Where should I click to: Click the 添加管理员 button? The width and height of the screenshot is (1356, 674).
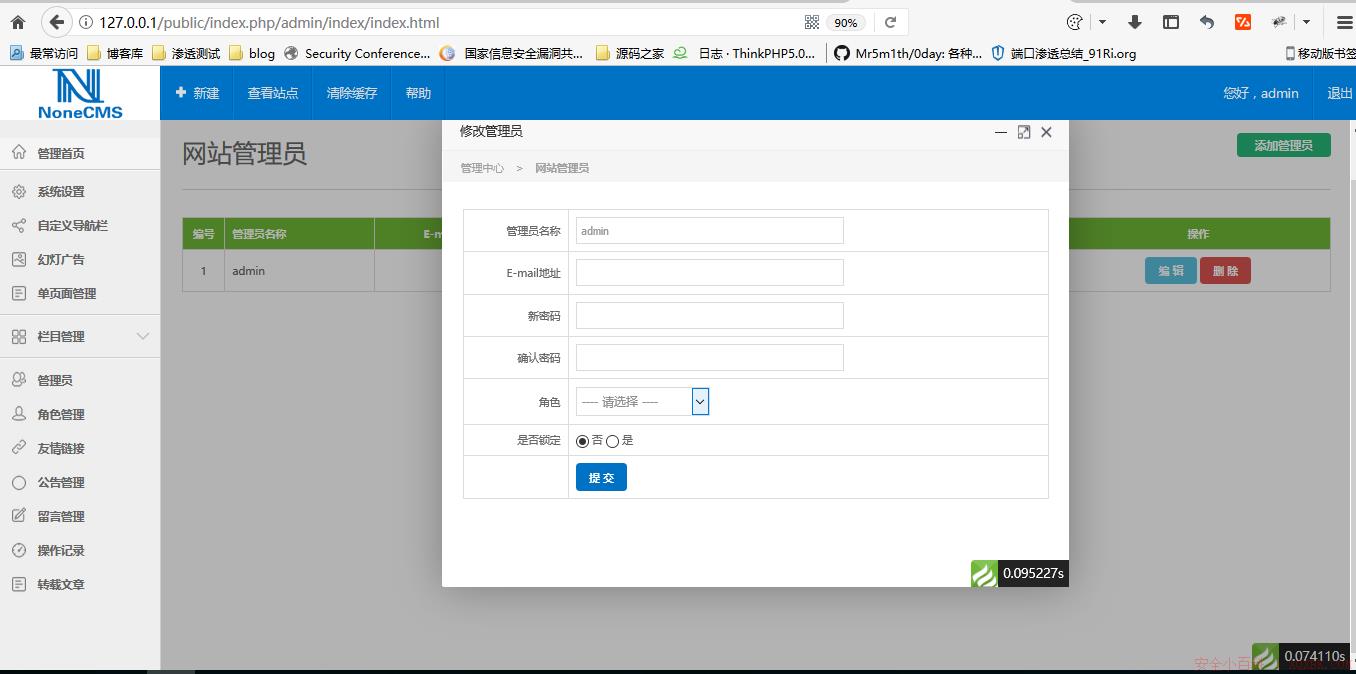coord(1283,145)
